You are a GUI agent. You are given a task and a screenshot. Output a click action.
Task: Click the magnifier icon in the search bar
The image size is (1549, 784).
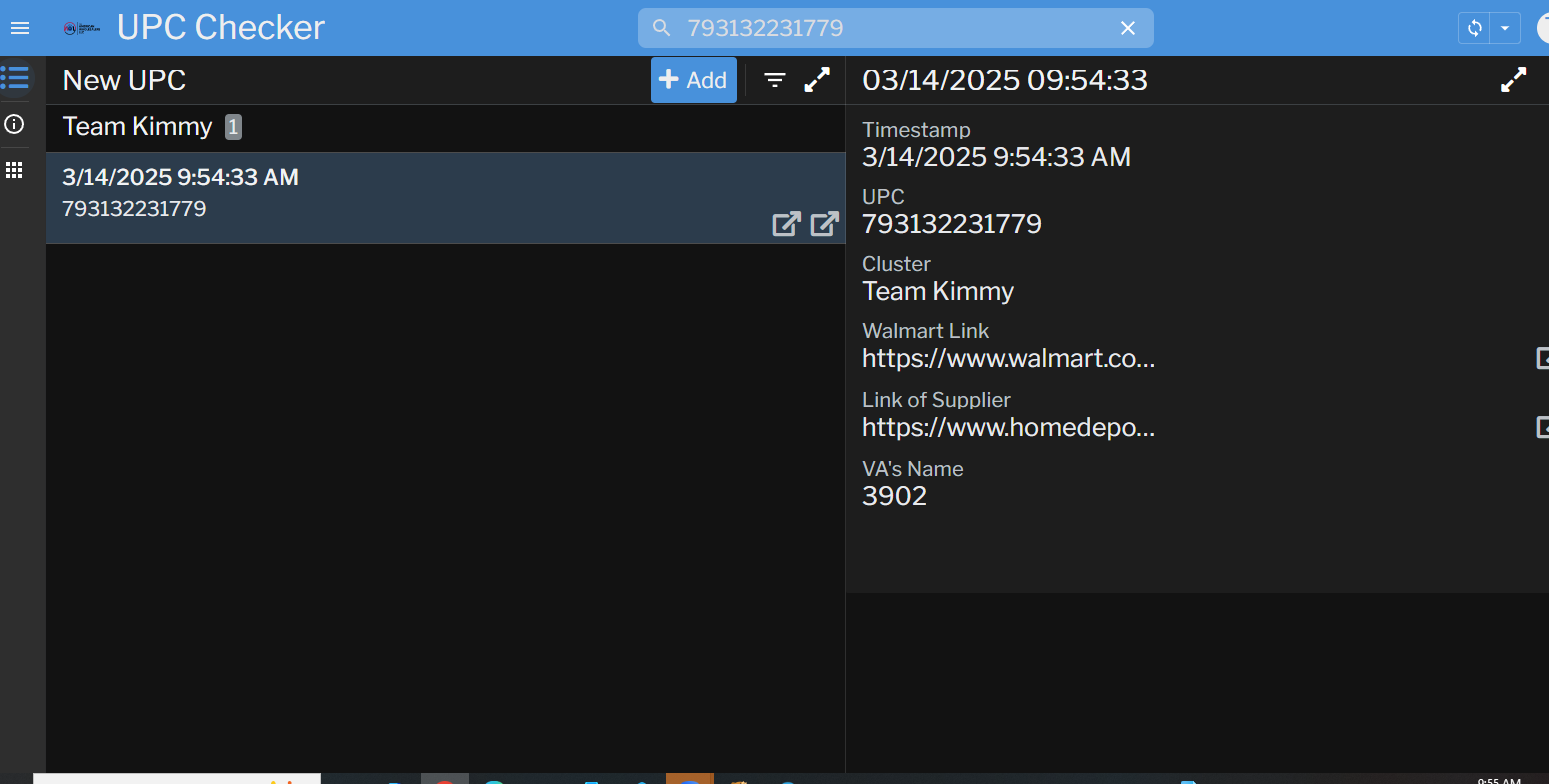[x=661, y=28]
